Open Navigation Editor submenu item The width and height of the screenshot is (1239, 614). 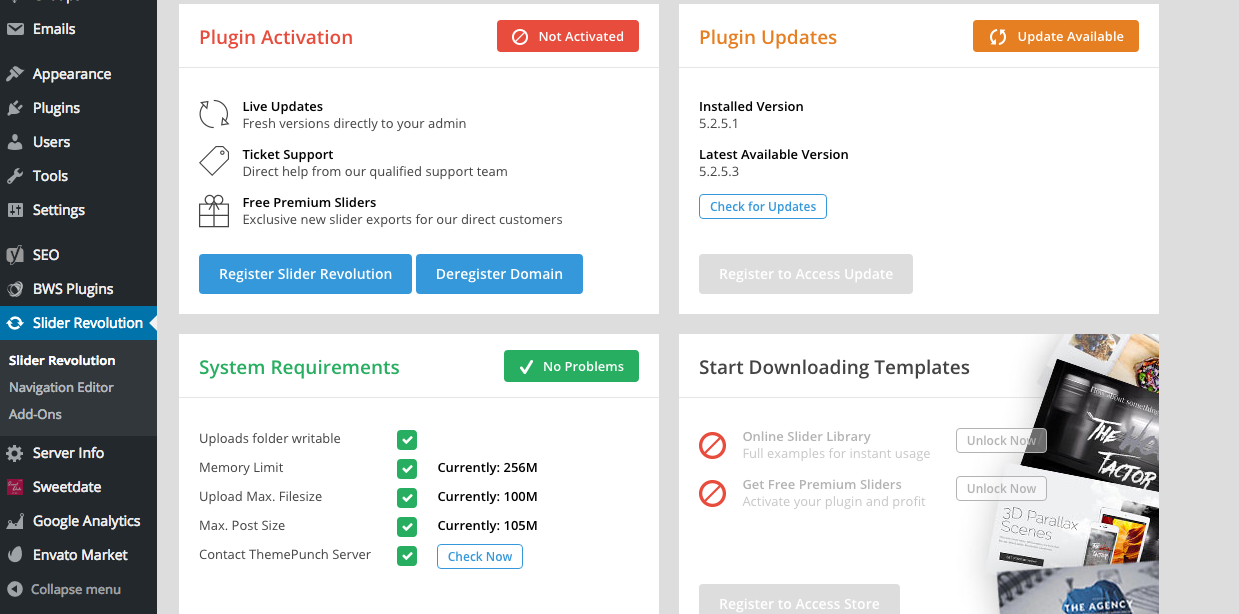(61, 387)
